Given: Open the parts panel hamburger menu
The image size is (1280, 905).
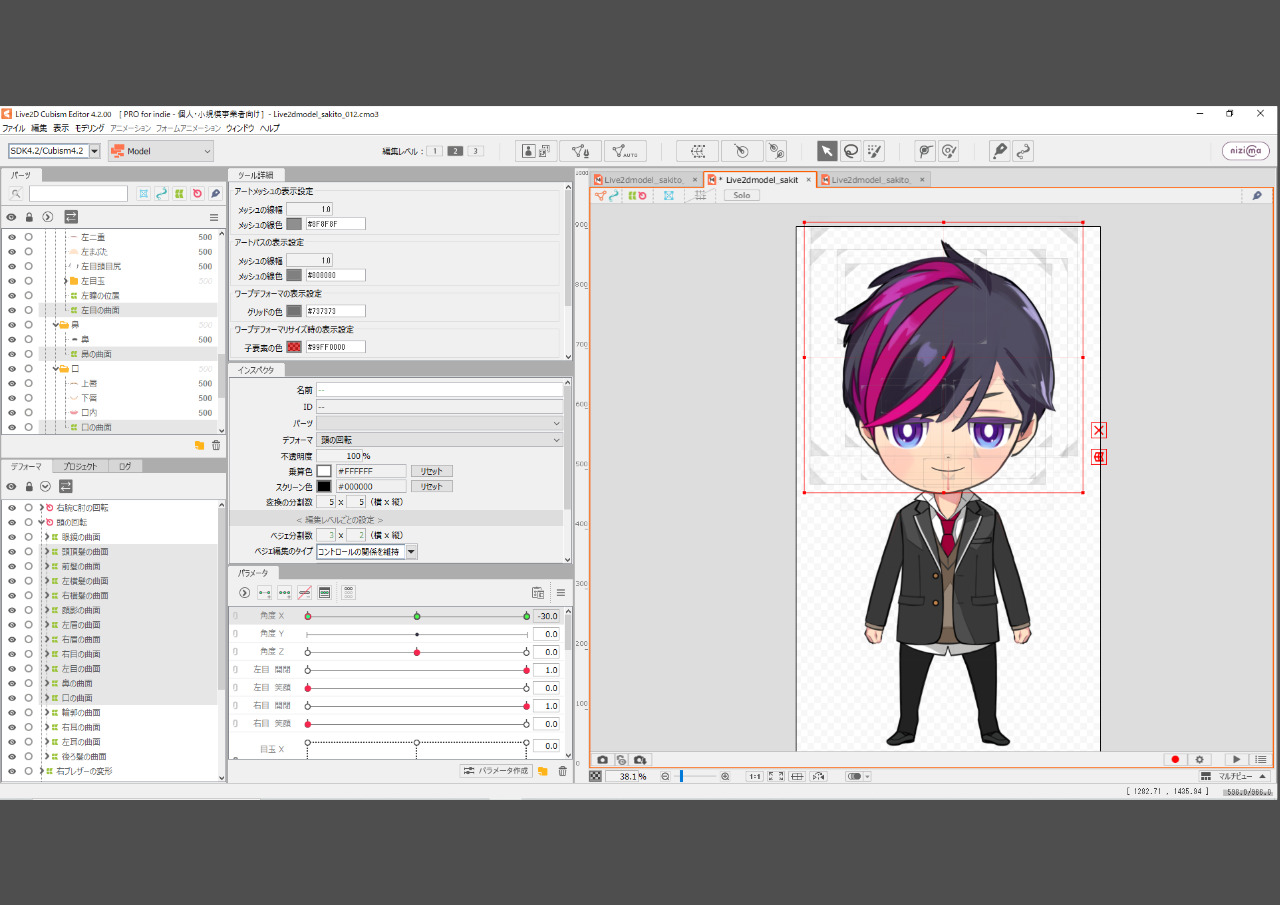Looking at the screenshot, I should point(213,217).
